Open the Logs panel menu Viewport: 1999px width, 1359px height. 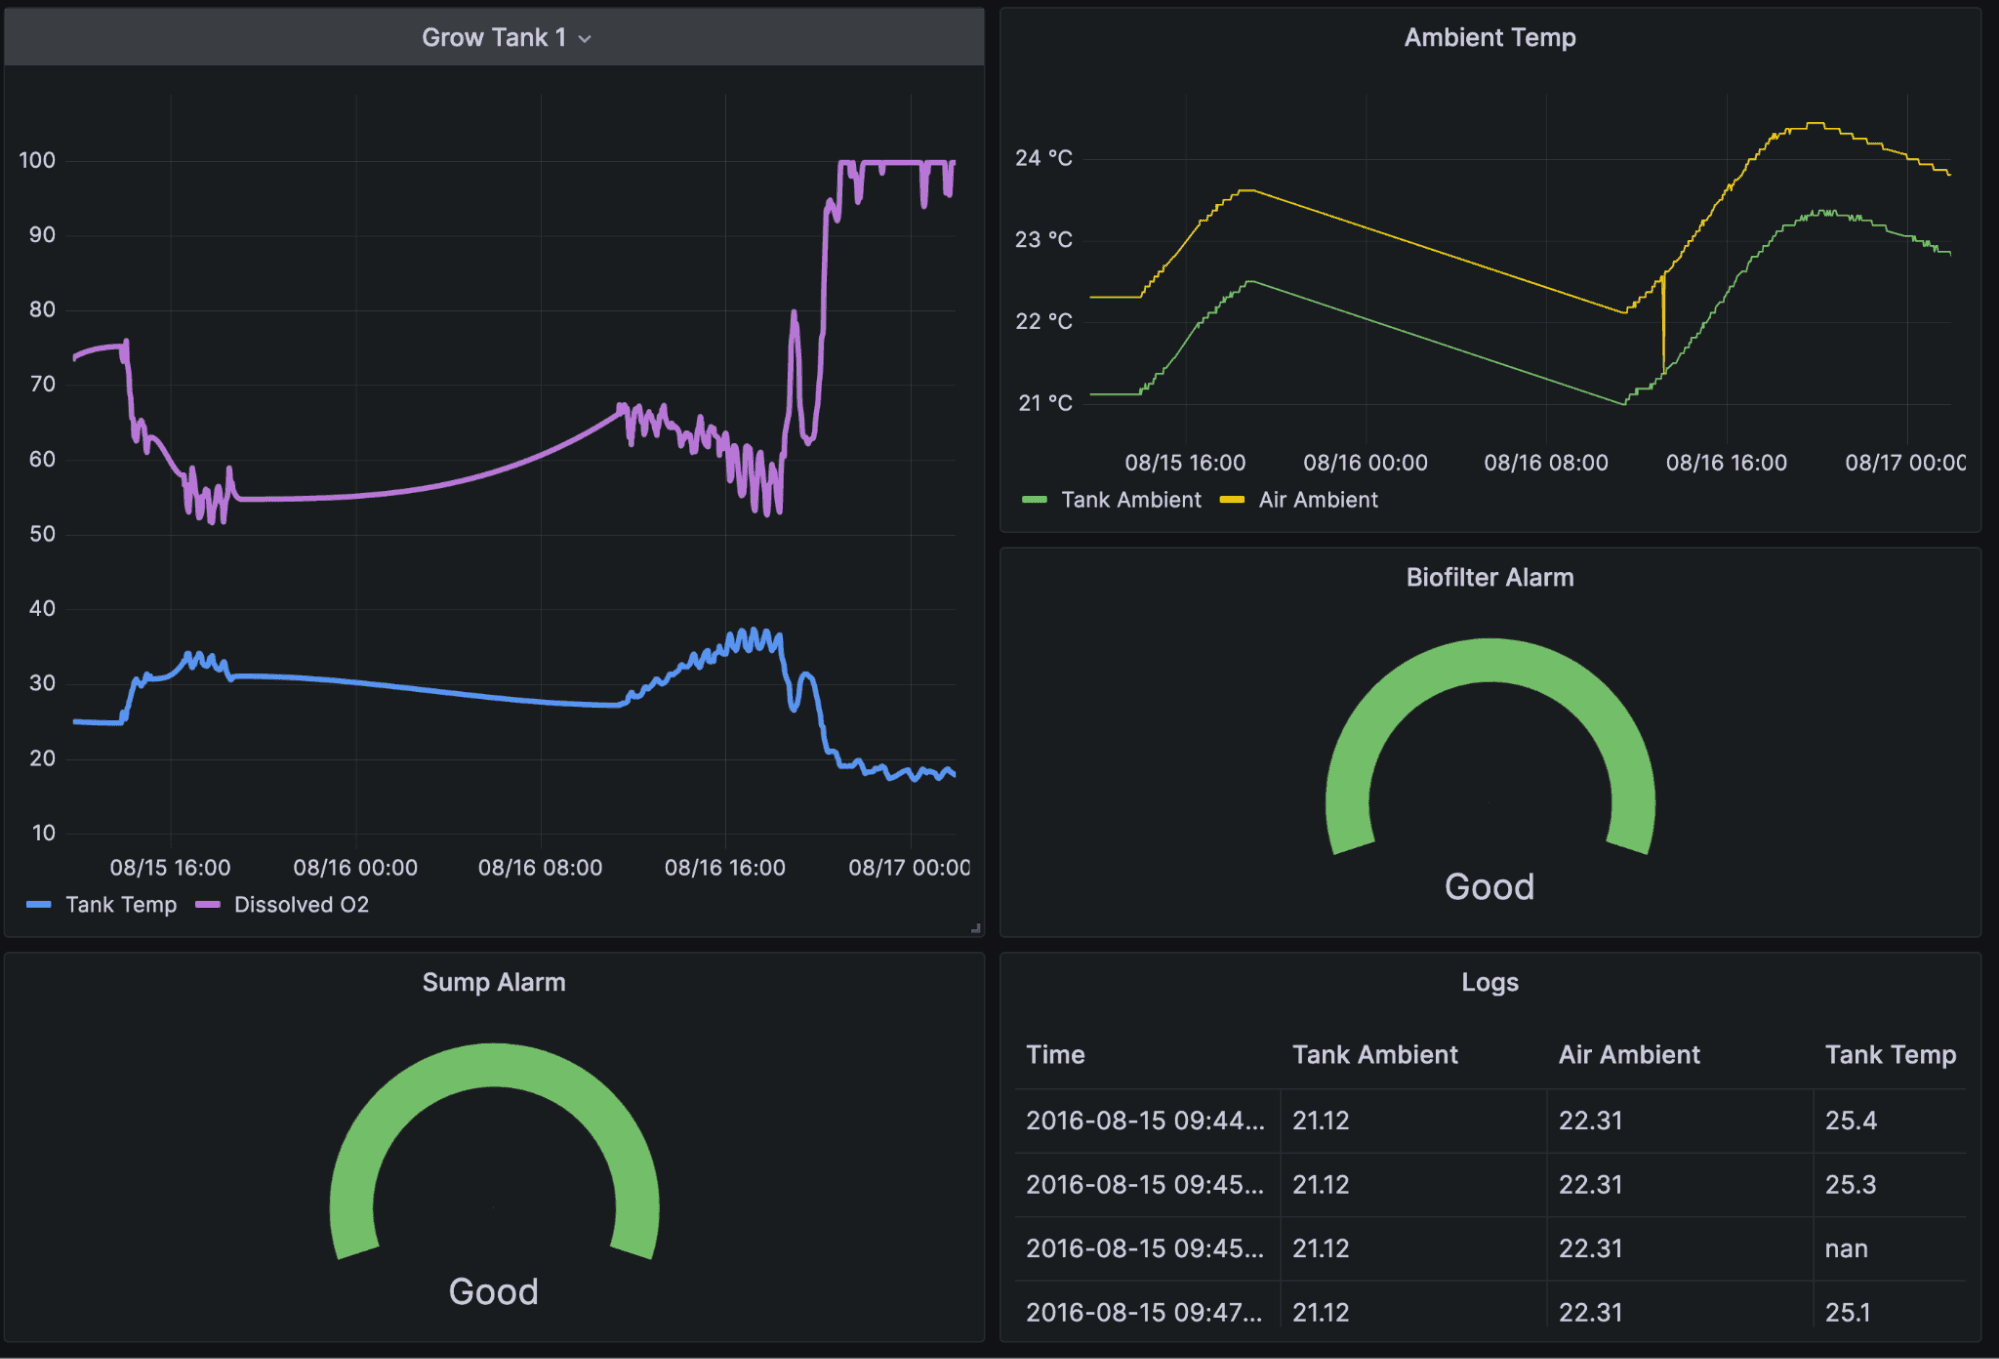[1489, 982]
